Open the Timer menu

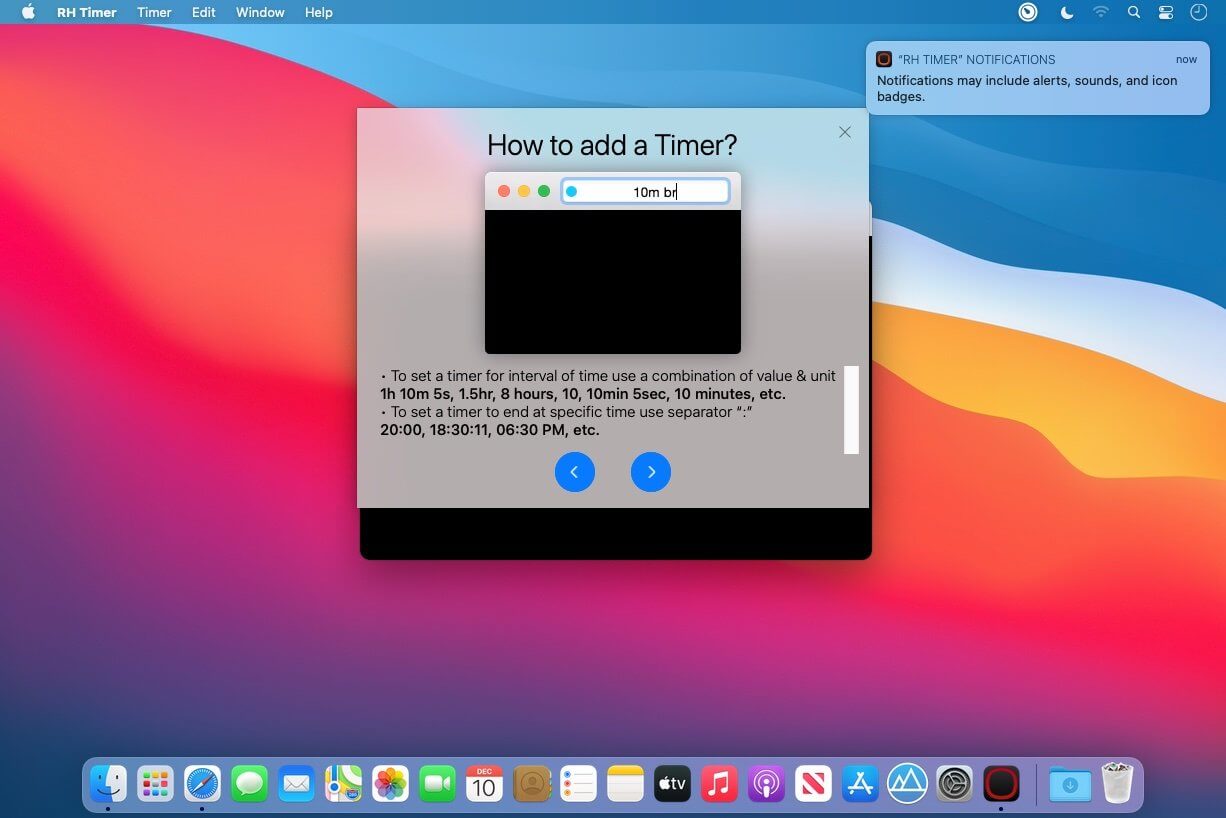click(x=153, y=12)
